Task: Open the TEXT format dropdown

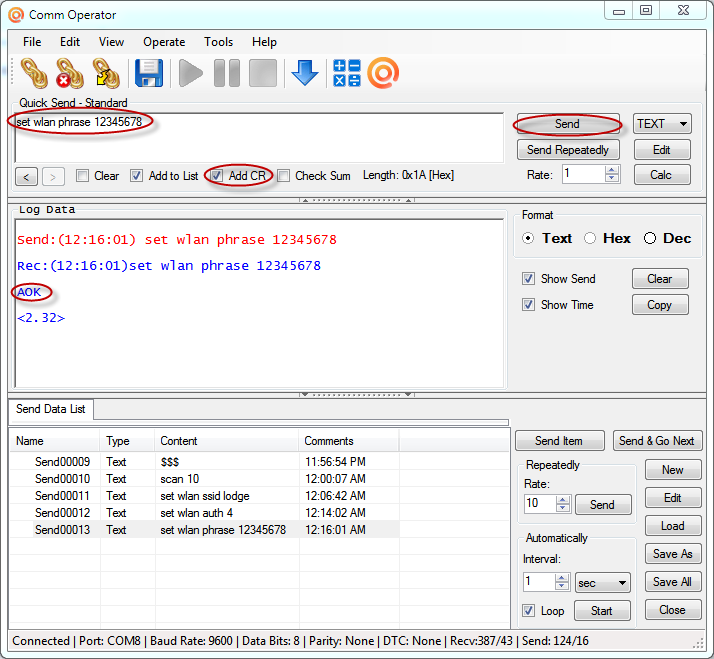Action: [662, 124]
